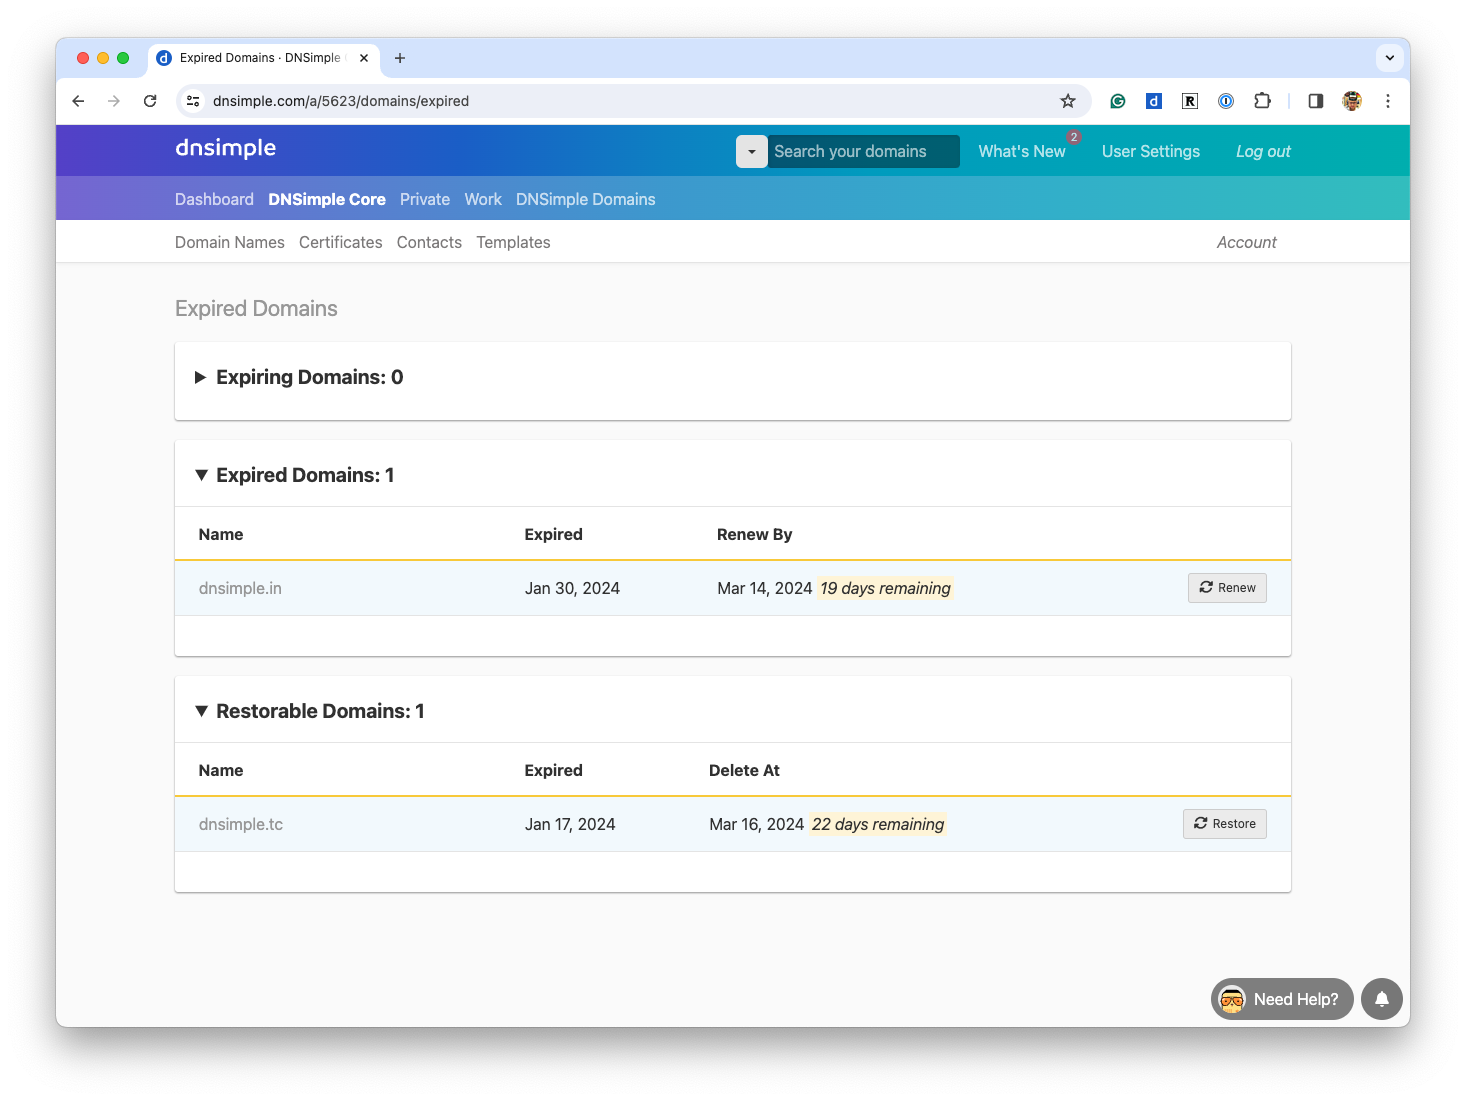Select the DNSimple Core account
Screen dimensions: 1466x1101
click(327, 200)
